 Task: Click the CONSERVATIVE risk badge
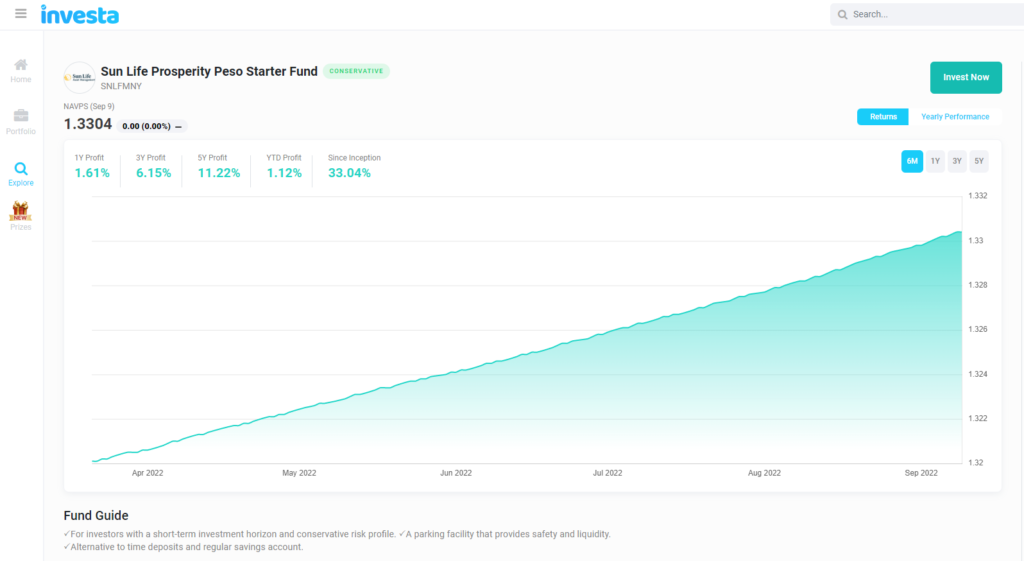pos(356,71)
